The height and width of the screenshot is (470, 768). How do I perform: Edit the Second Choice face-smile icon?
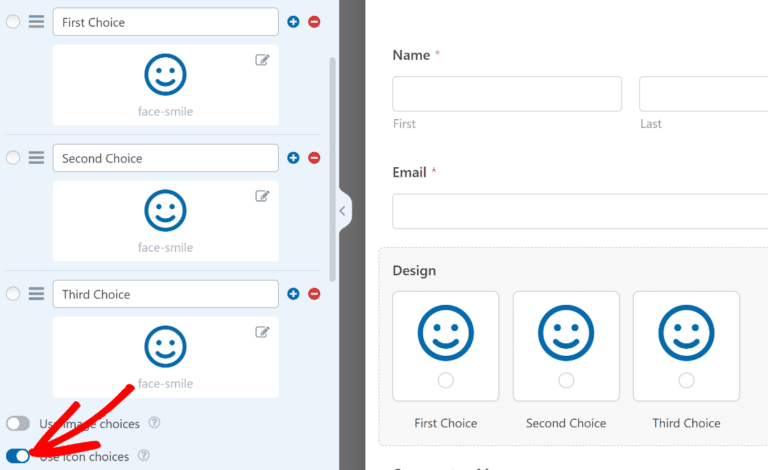[x=262, y=196]
